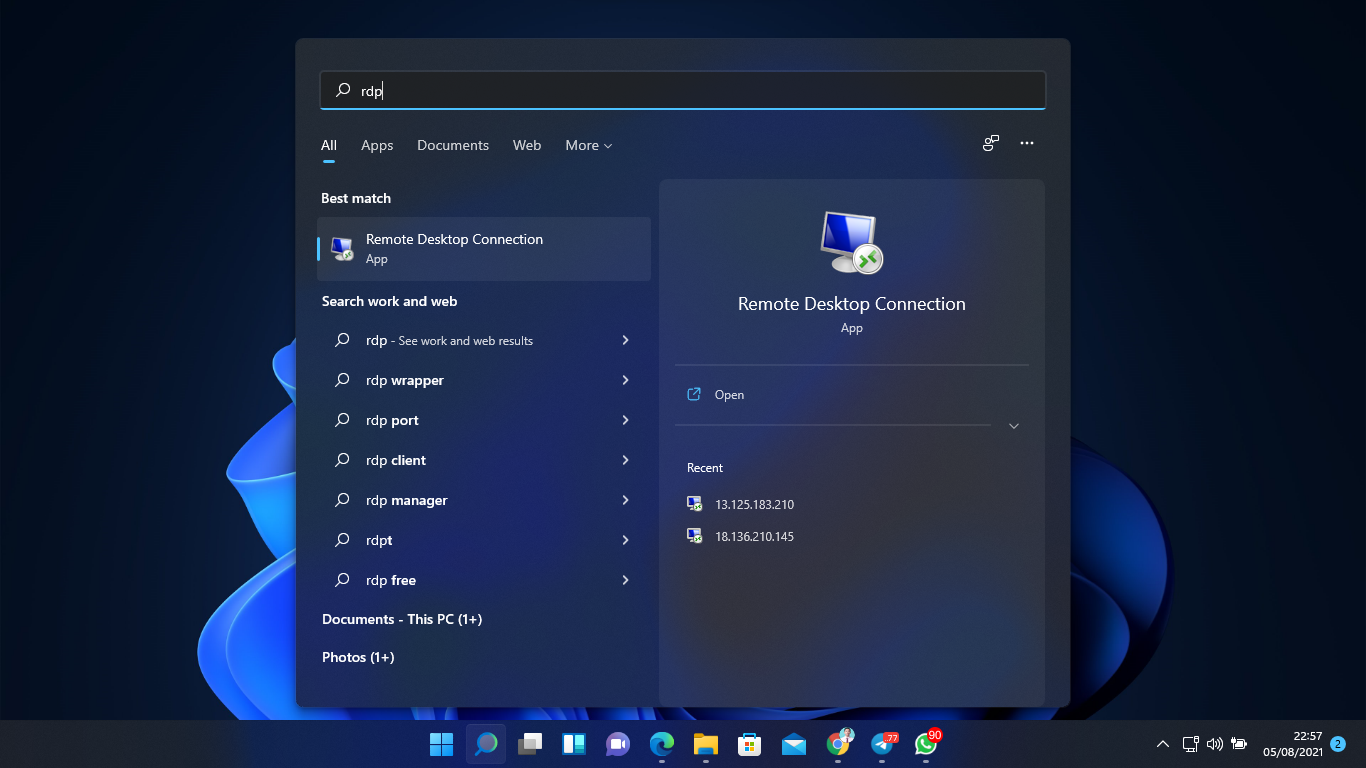Open Google Chrome from the taskbar
Screen dimensions: 1366x768
(x=839, y=743)
